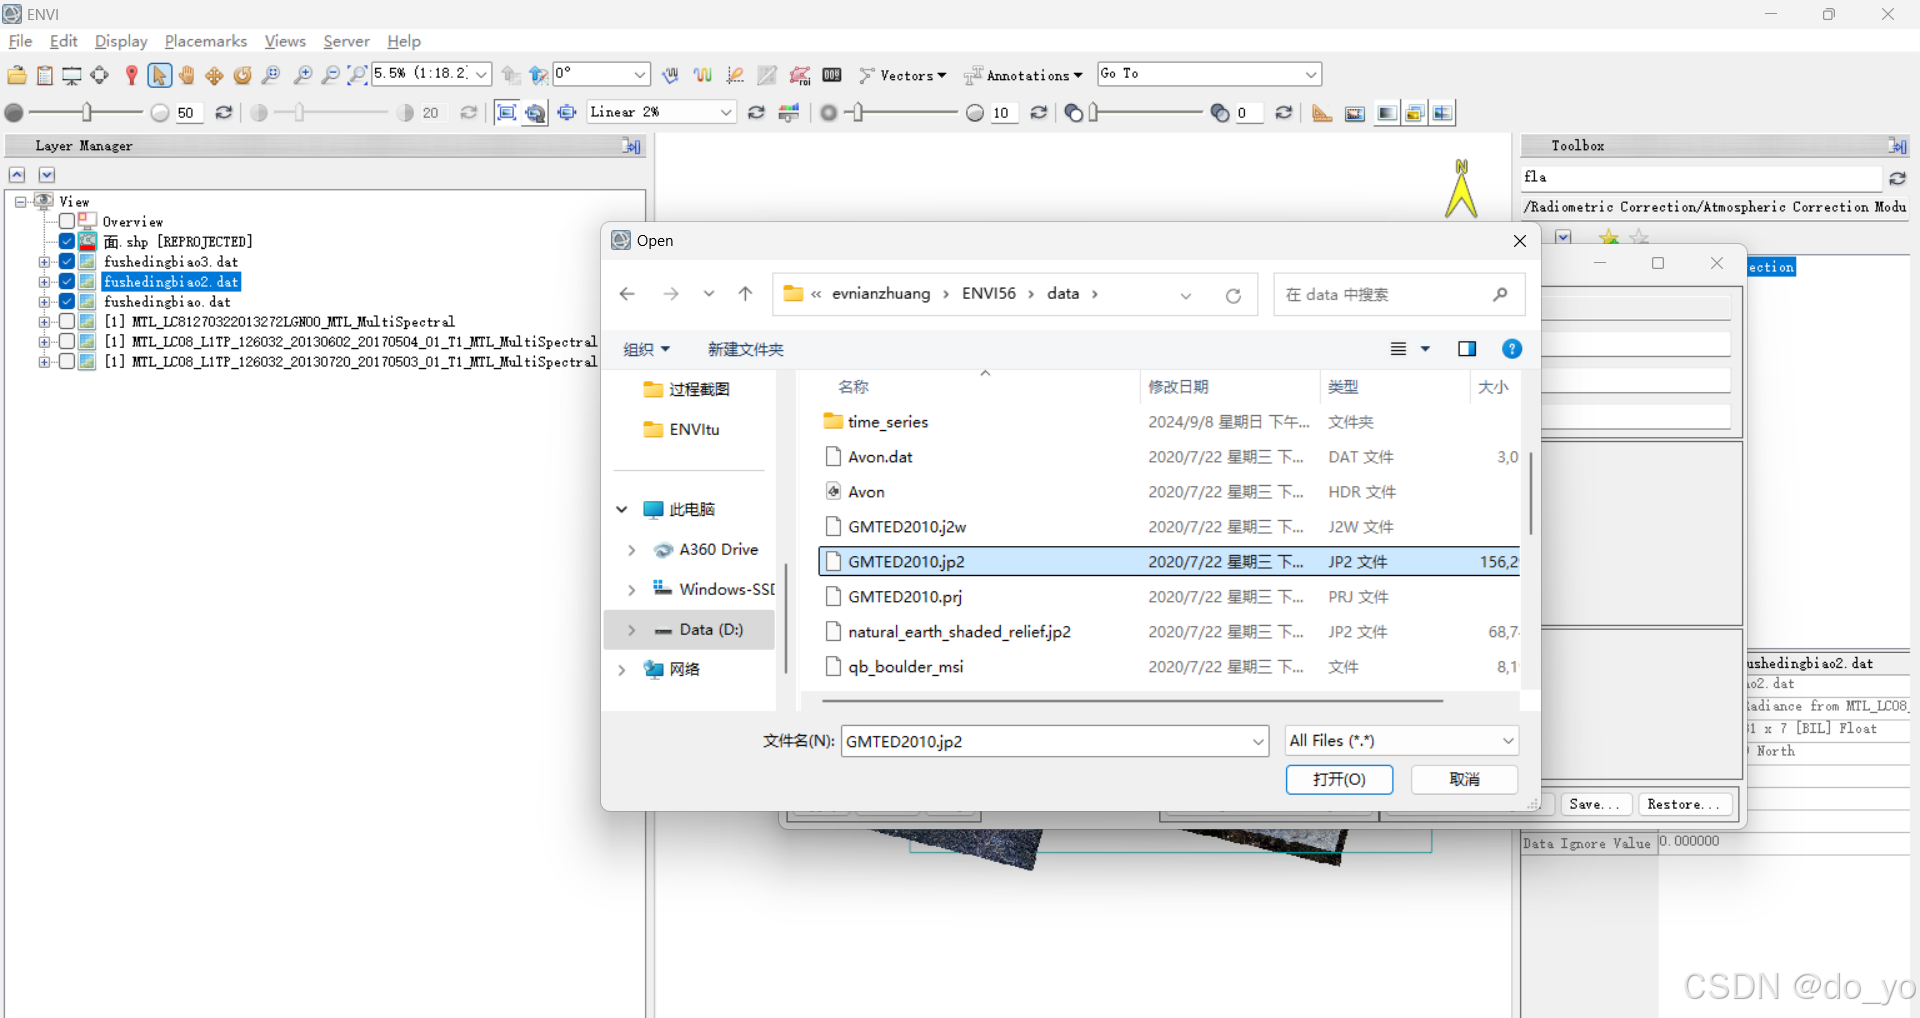
Task: Uncheck the 面.shp [REPROJECTED] layer
Action: 67,241
